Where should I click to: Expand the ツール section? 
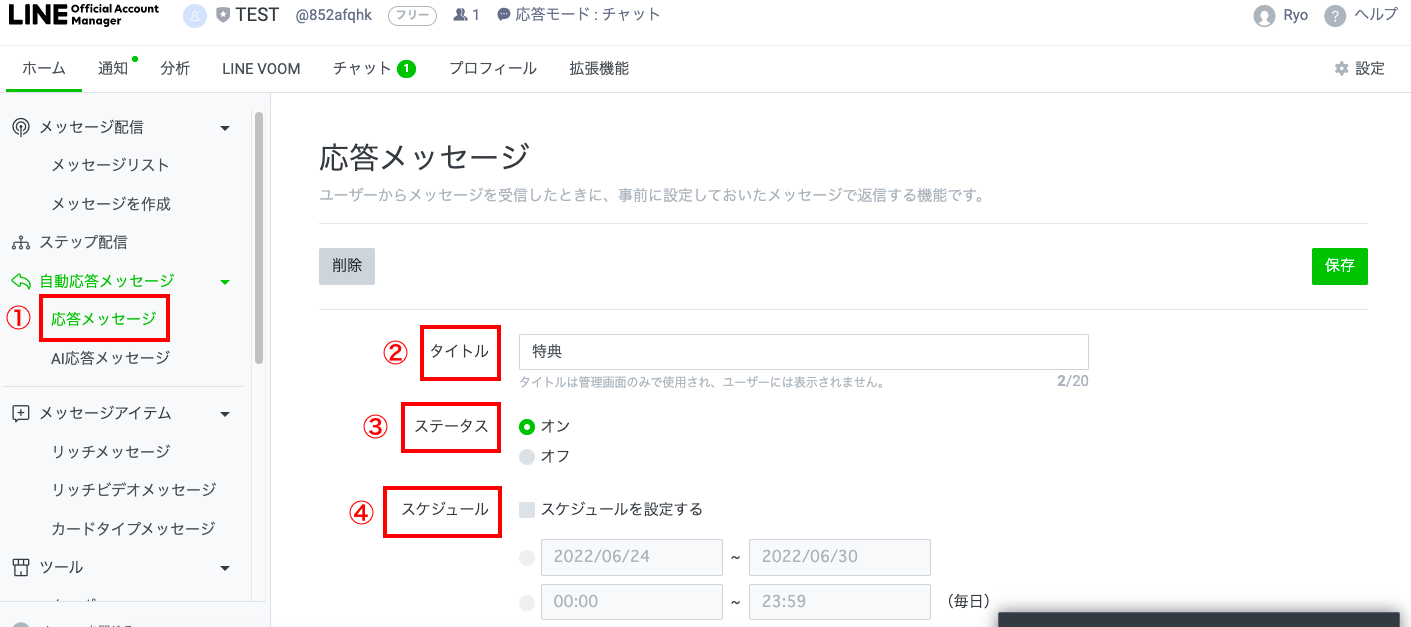[225, 566]
